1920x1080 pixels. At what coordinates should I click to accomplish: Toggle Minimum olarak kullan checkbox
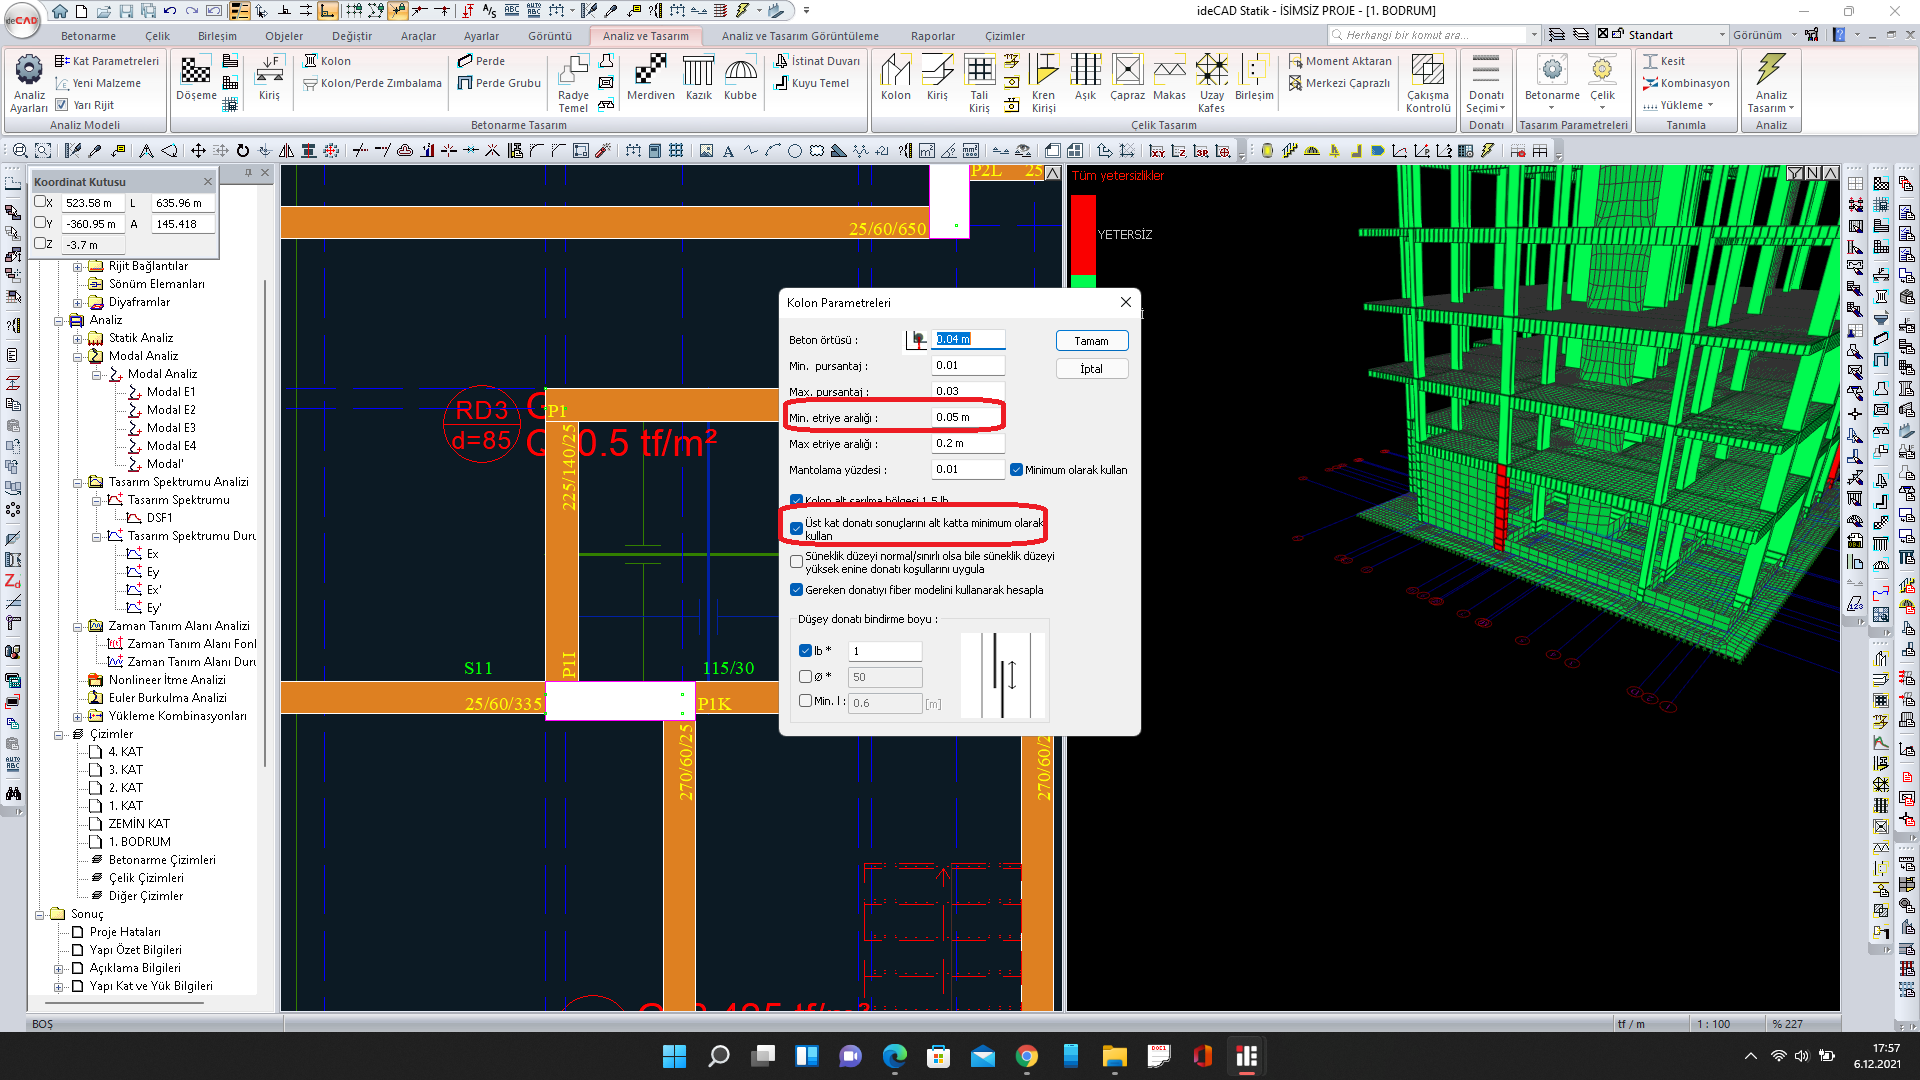pyautogui.click(x=1016, y=470)
